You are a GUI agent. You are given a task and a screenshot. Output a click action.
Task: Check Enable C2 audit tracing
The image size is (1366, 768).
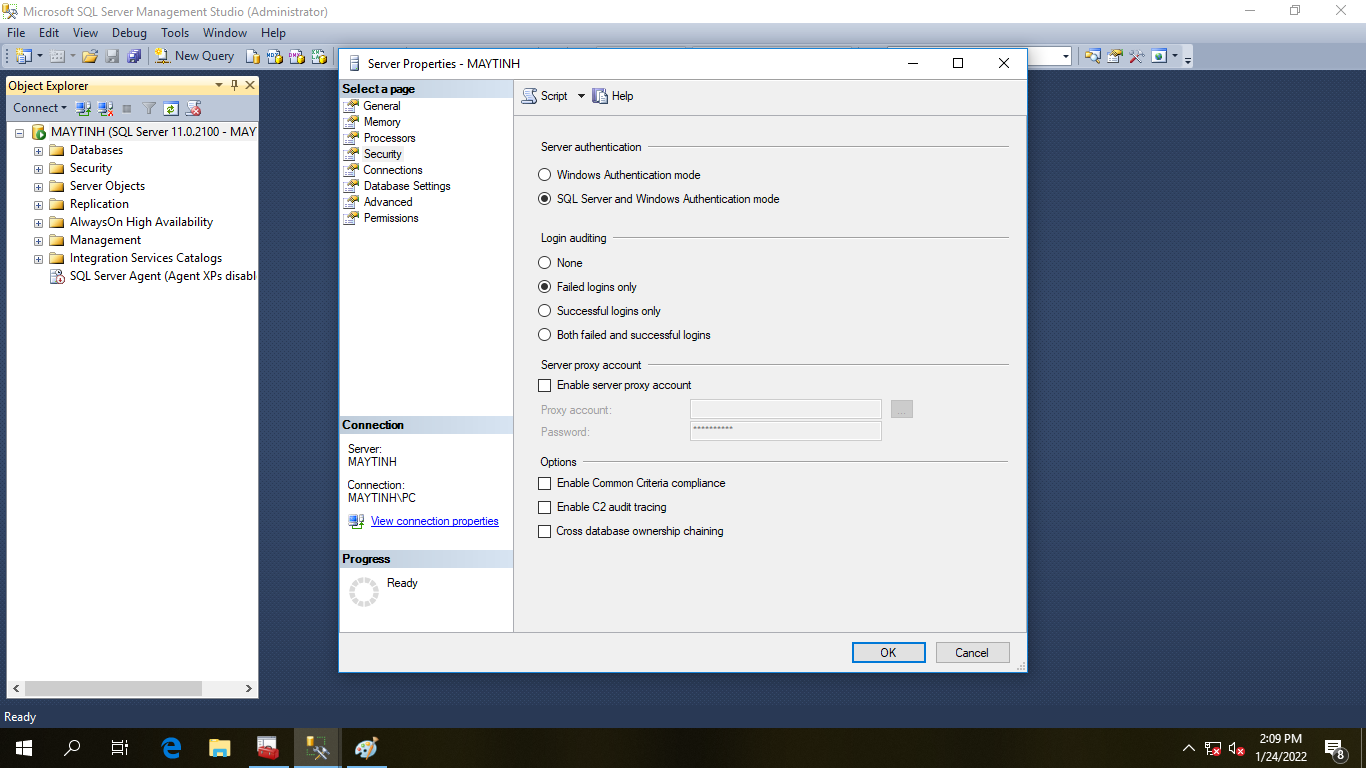click(x=545, y=507)
